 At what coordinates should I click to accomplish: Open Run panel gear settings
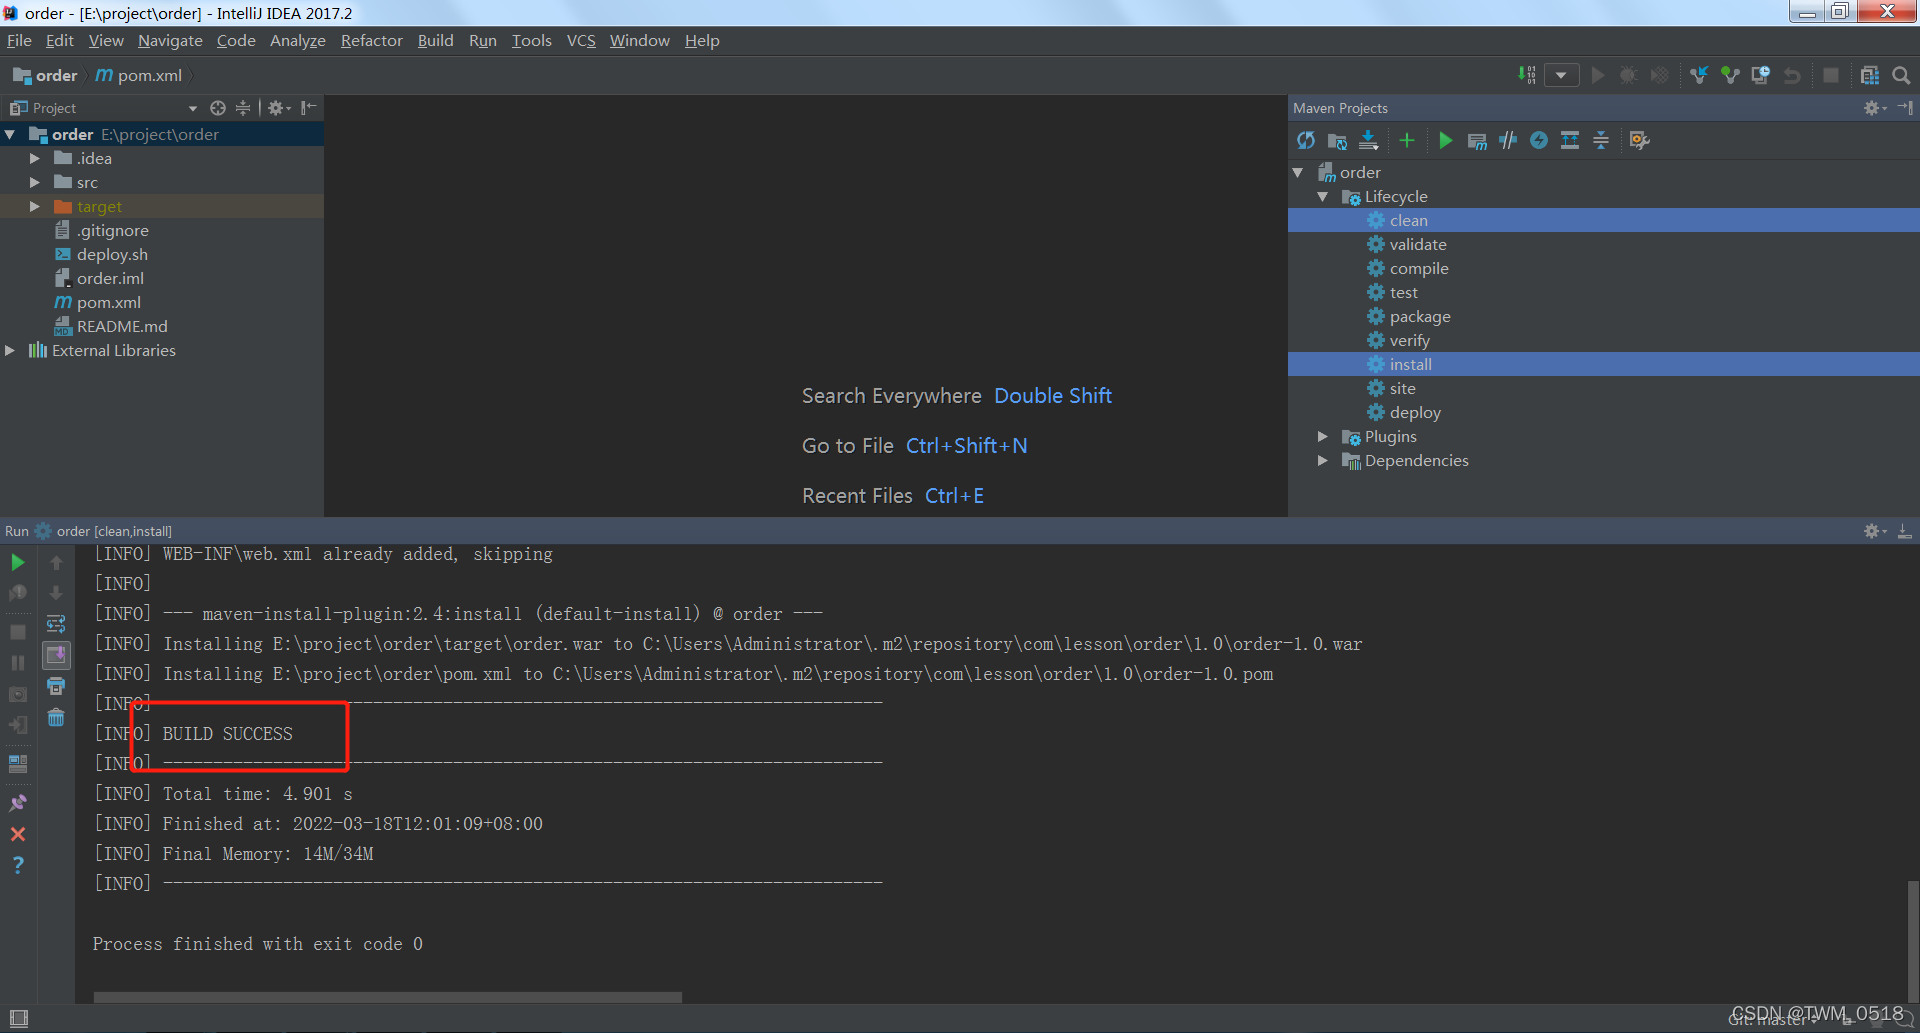[x=1874, y=531]
